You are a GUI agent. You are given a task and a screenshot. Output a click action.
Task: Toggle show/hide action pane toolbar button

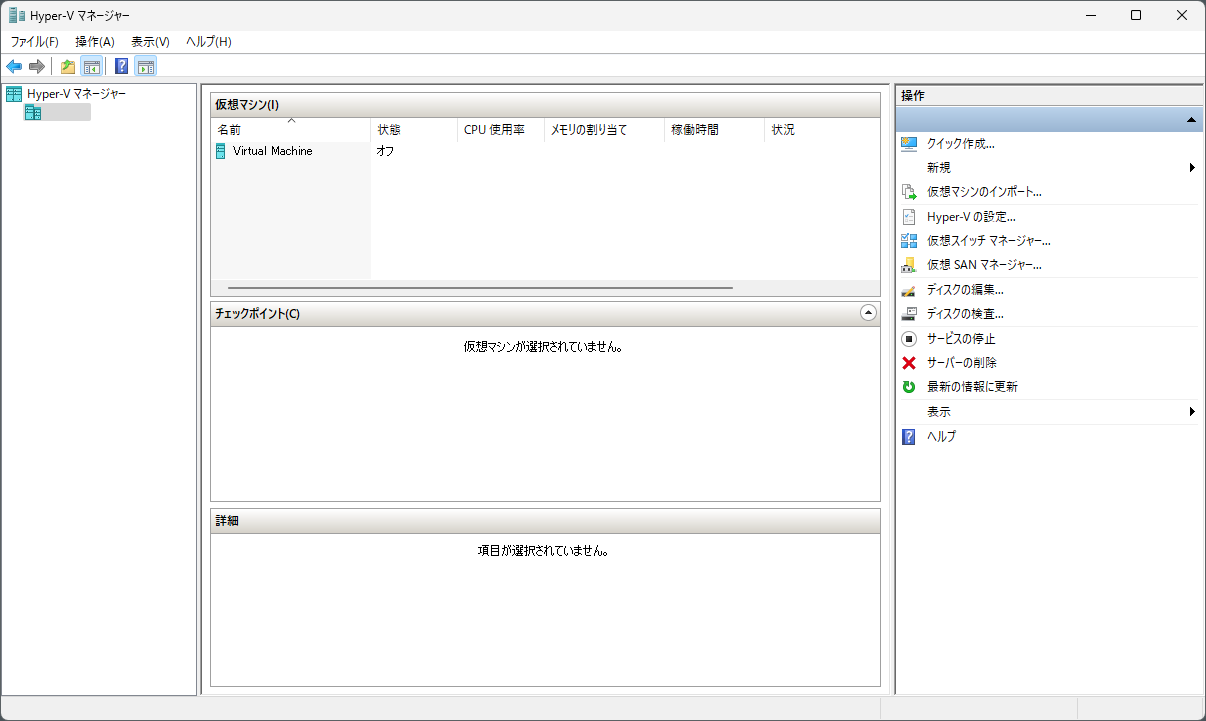click(146, 67)
